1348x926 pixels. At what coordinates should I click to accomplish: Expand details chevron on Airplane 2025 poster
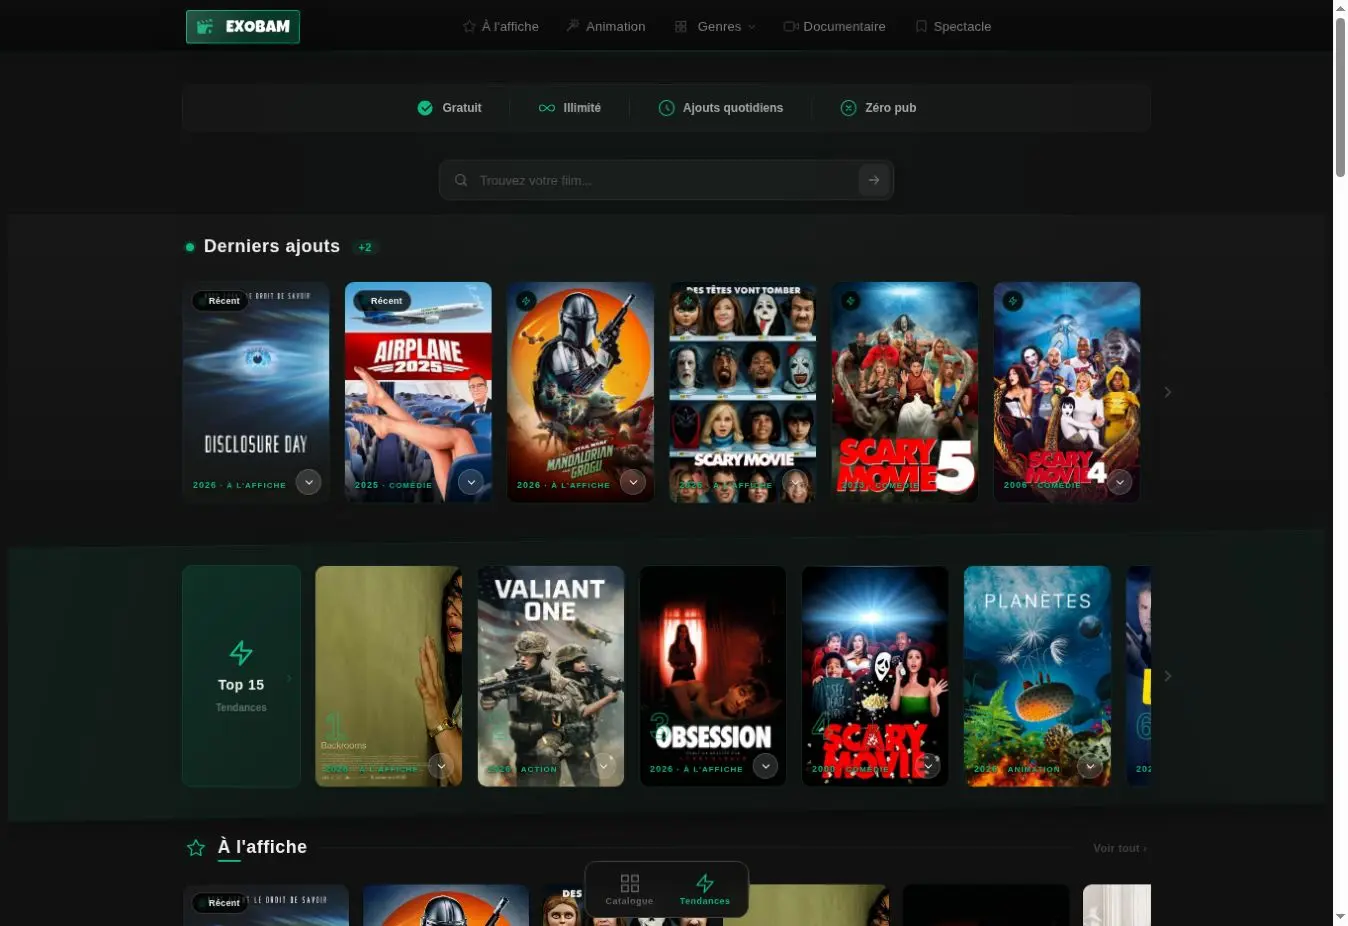[x=471, y=482]
